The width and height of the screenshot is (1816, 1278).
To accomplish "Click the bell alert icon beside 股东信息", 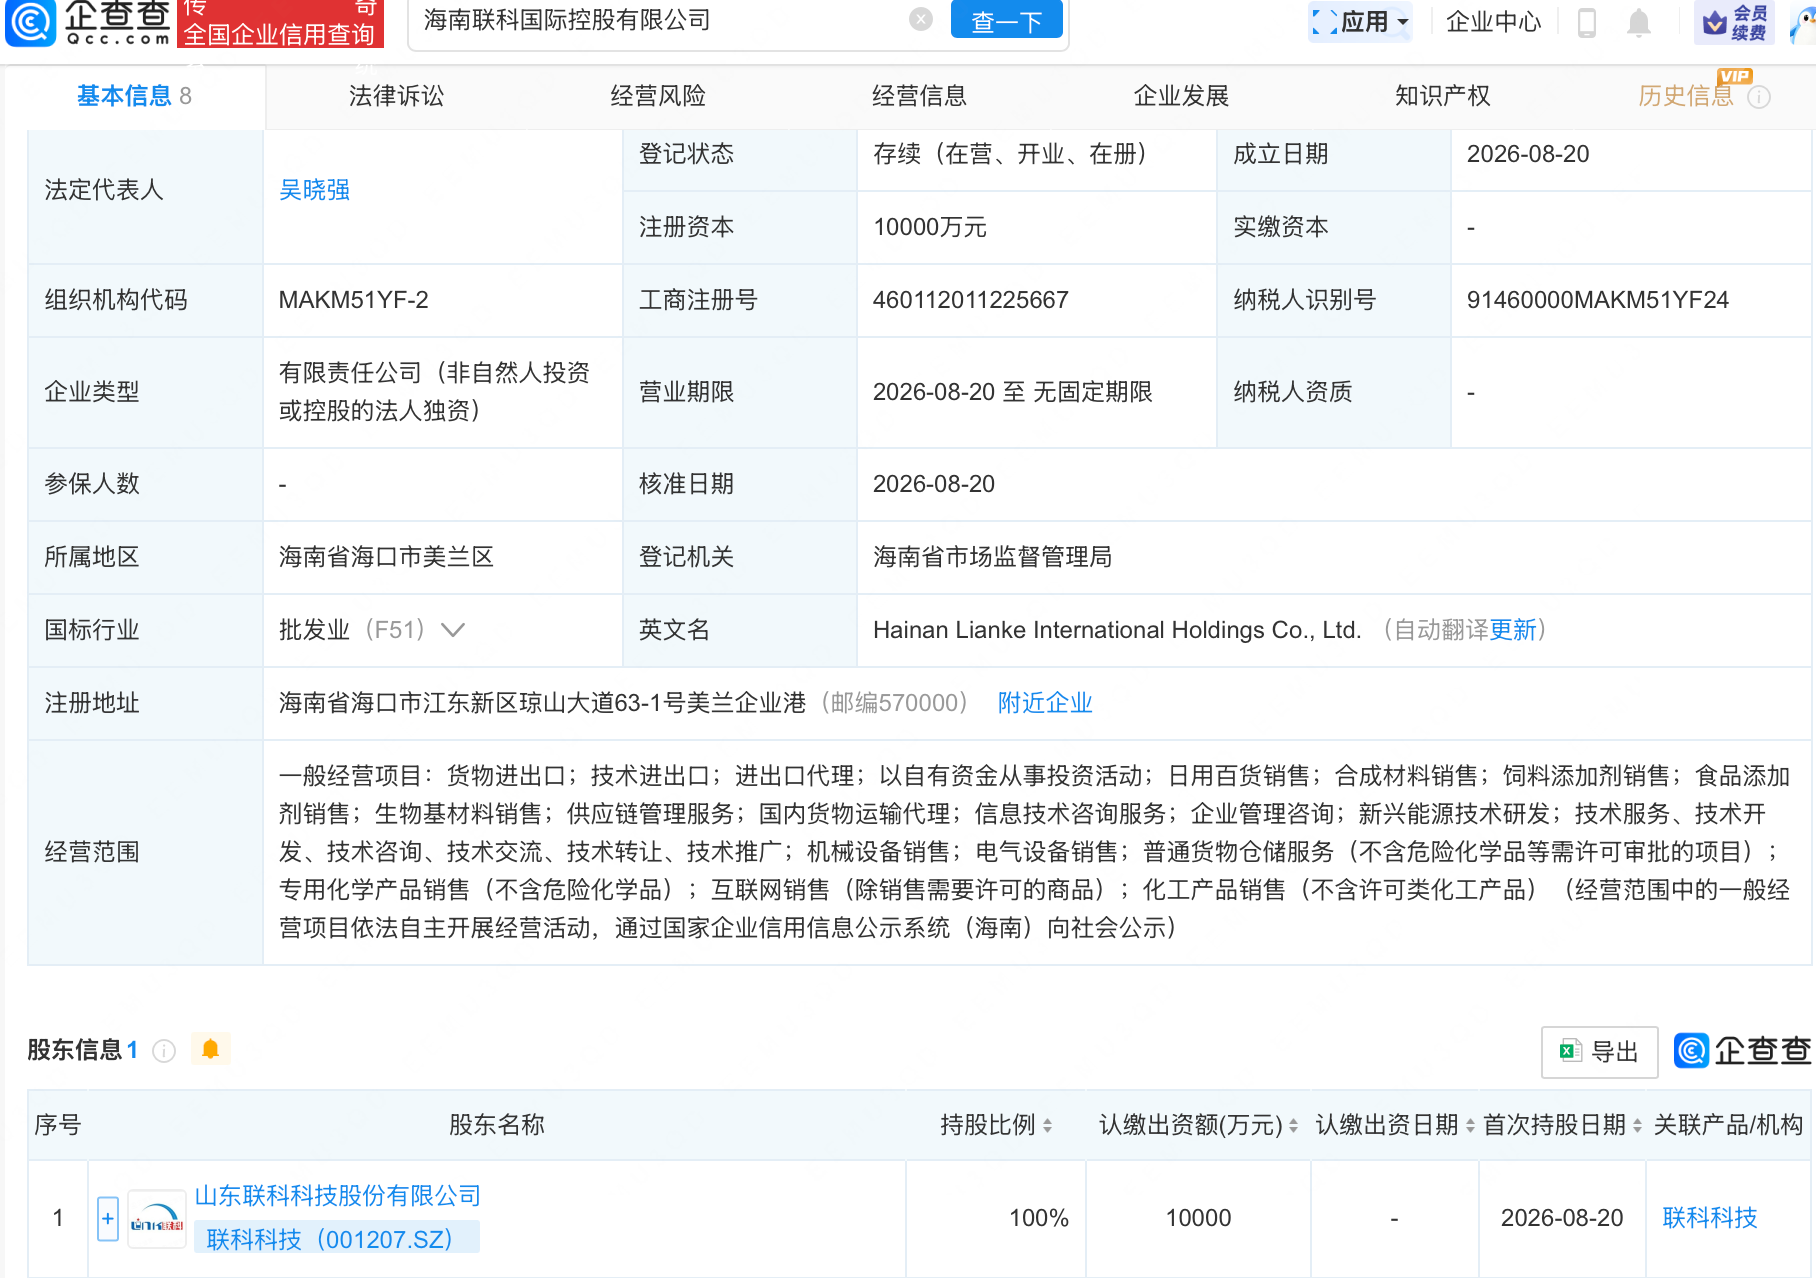I will 210,1049.
